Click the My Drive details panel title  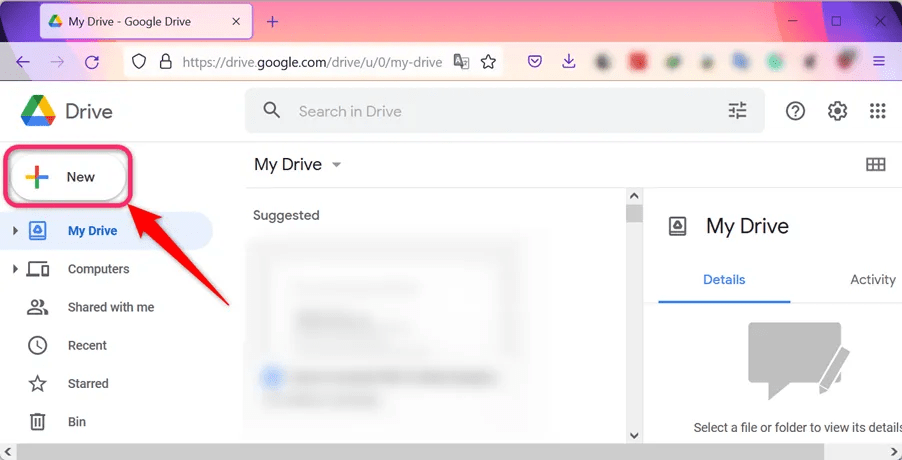click(x=747, y=226)
